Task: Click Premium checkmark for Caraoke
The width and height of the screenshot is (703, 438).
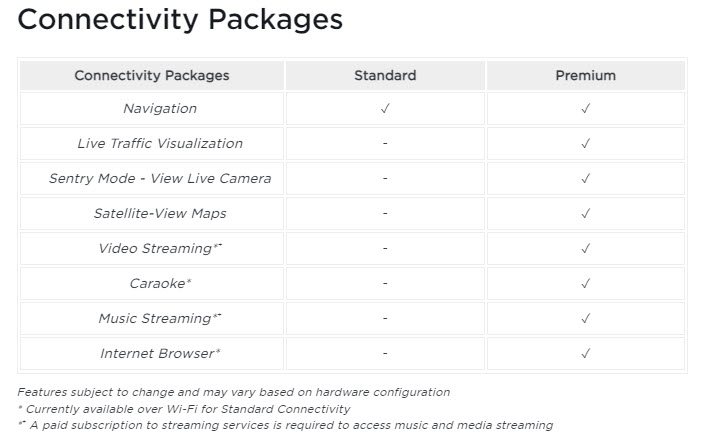Action: (x=586, y=284)
